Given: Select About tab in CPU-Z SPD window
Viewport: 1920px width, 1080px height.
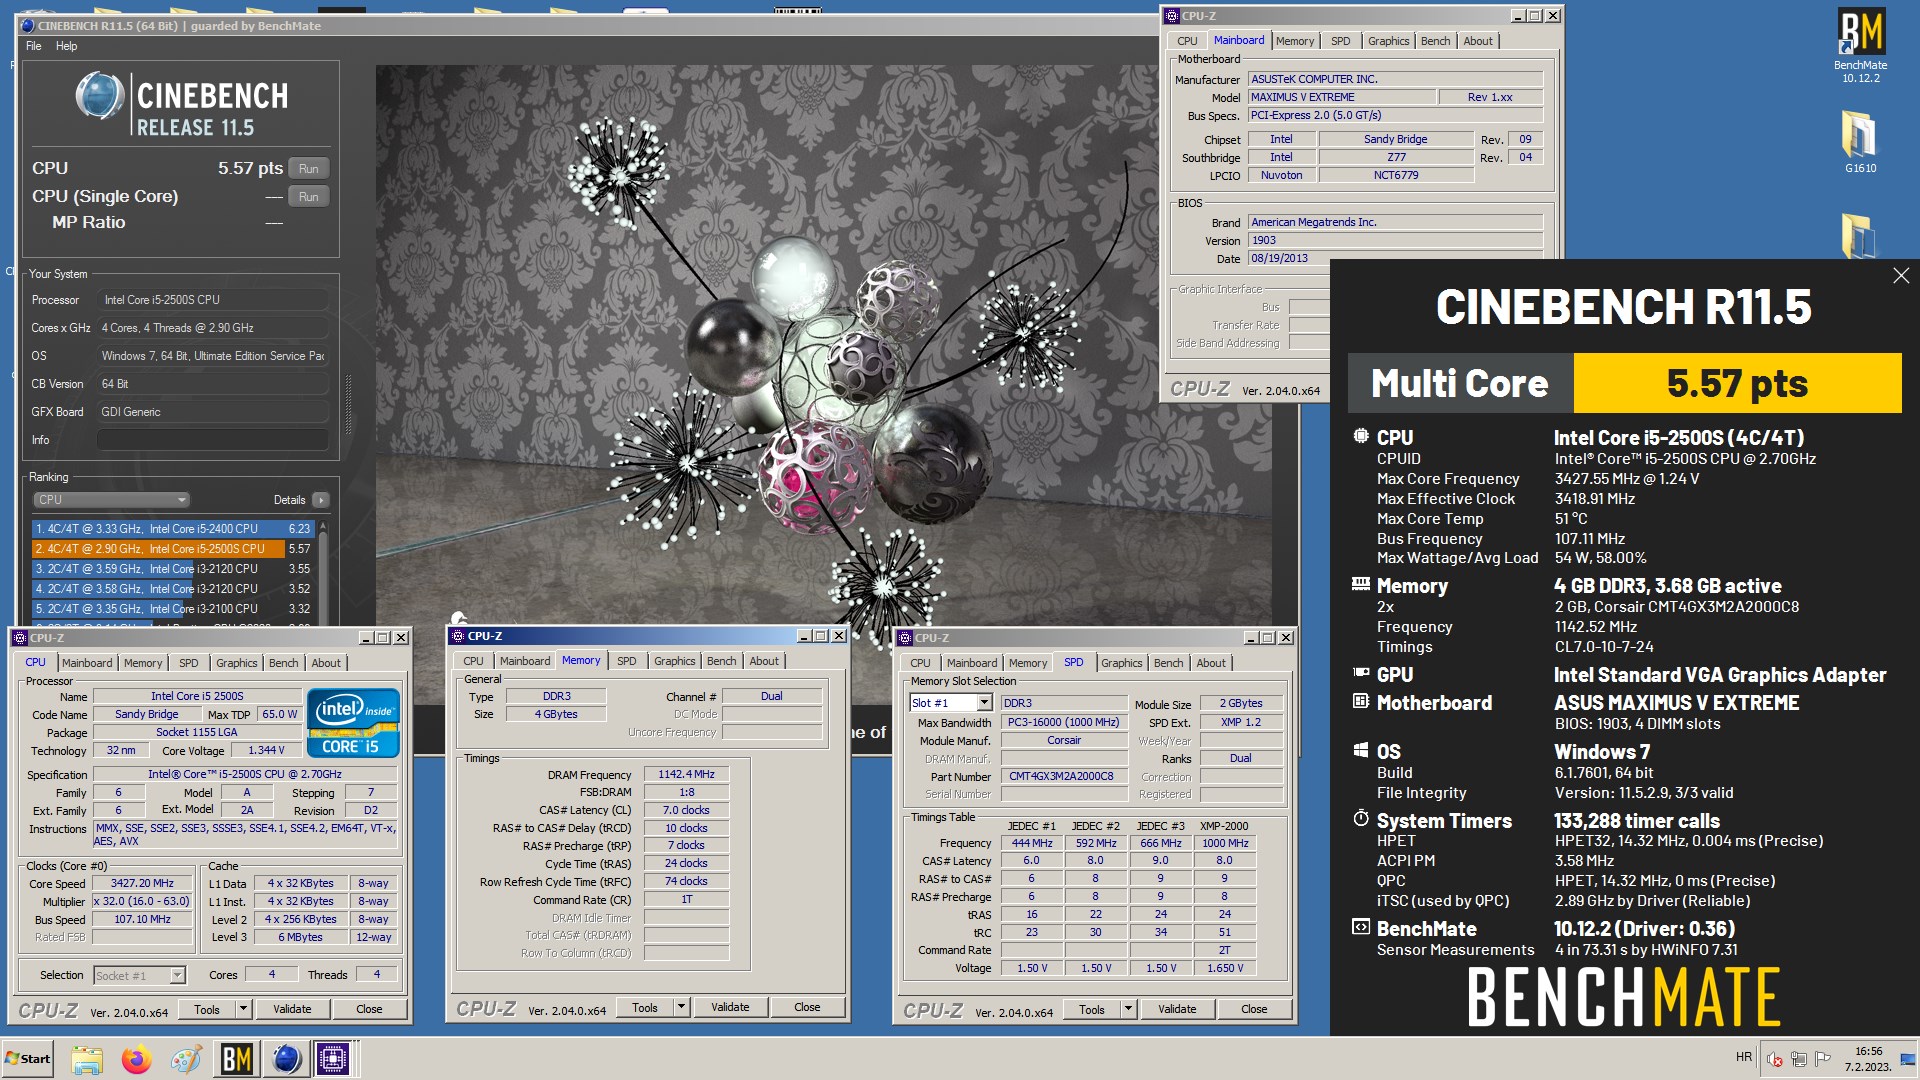Looking at the screenshot, I should tap(1210, 663).
